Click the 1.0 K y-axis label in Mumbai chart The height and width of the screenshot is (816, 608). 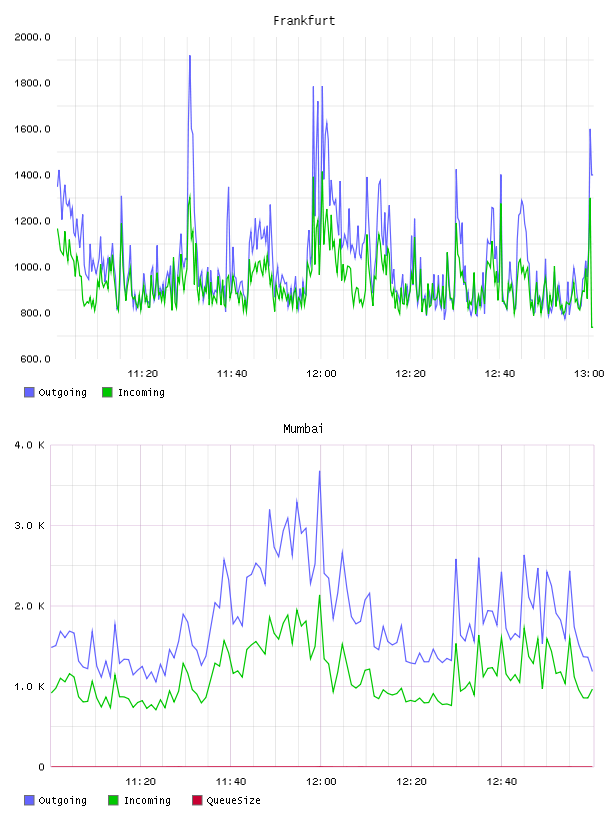pos(30,687)
